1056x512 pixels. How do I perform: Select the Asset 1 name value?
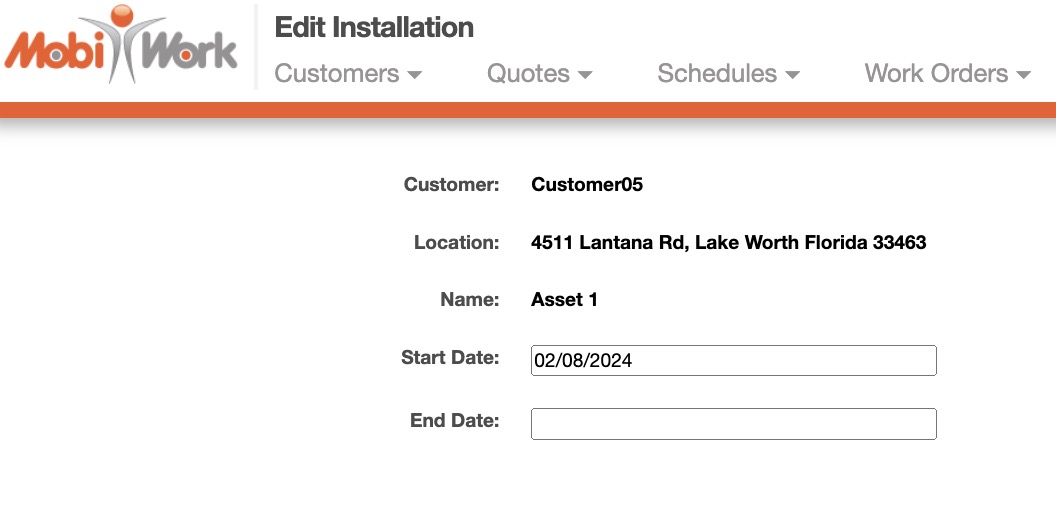(564, 300)
